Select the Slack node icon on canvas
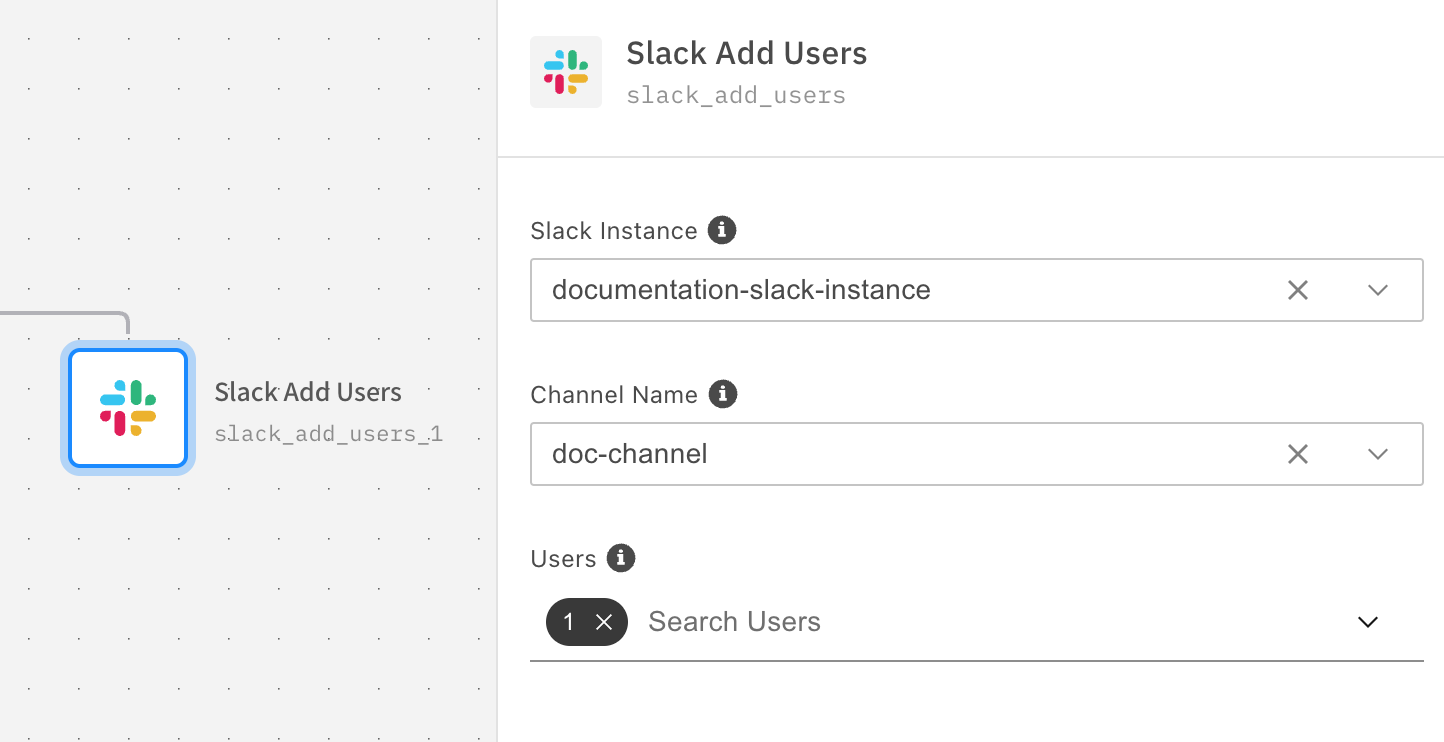 pyautogui.click(x=128, y=408)
